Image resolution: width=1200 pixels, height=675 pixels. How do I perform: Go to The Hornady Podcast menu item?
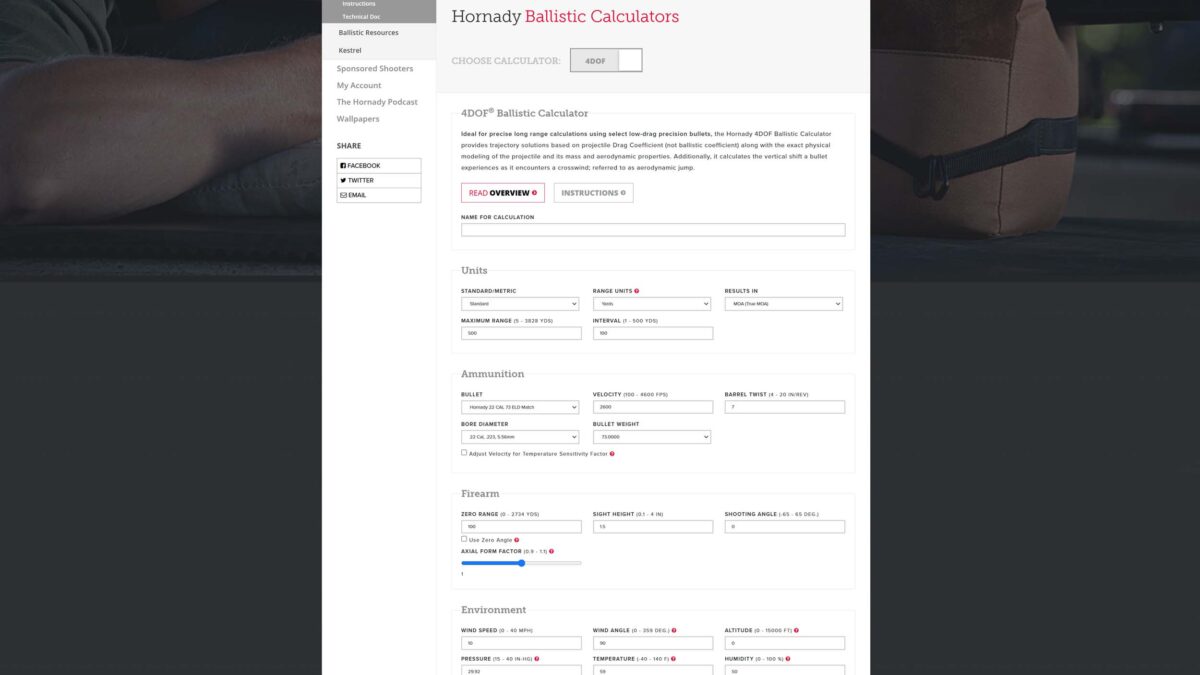(377, 102)
